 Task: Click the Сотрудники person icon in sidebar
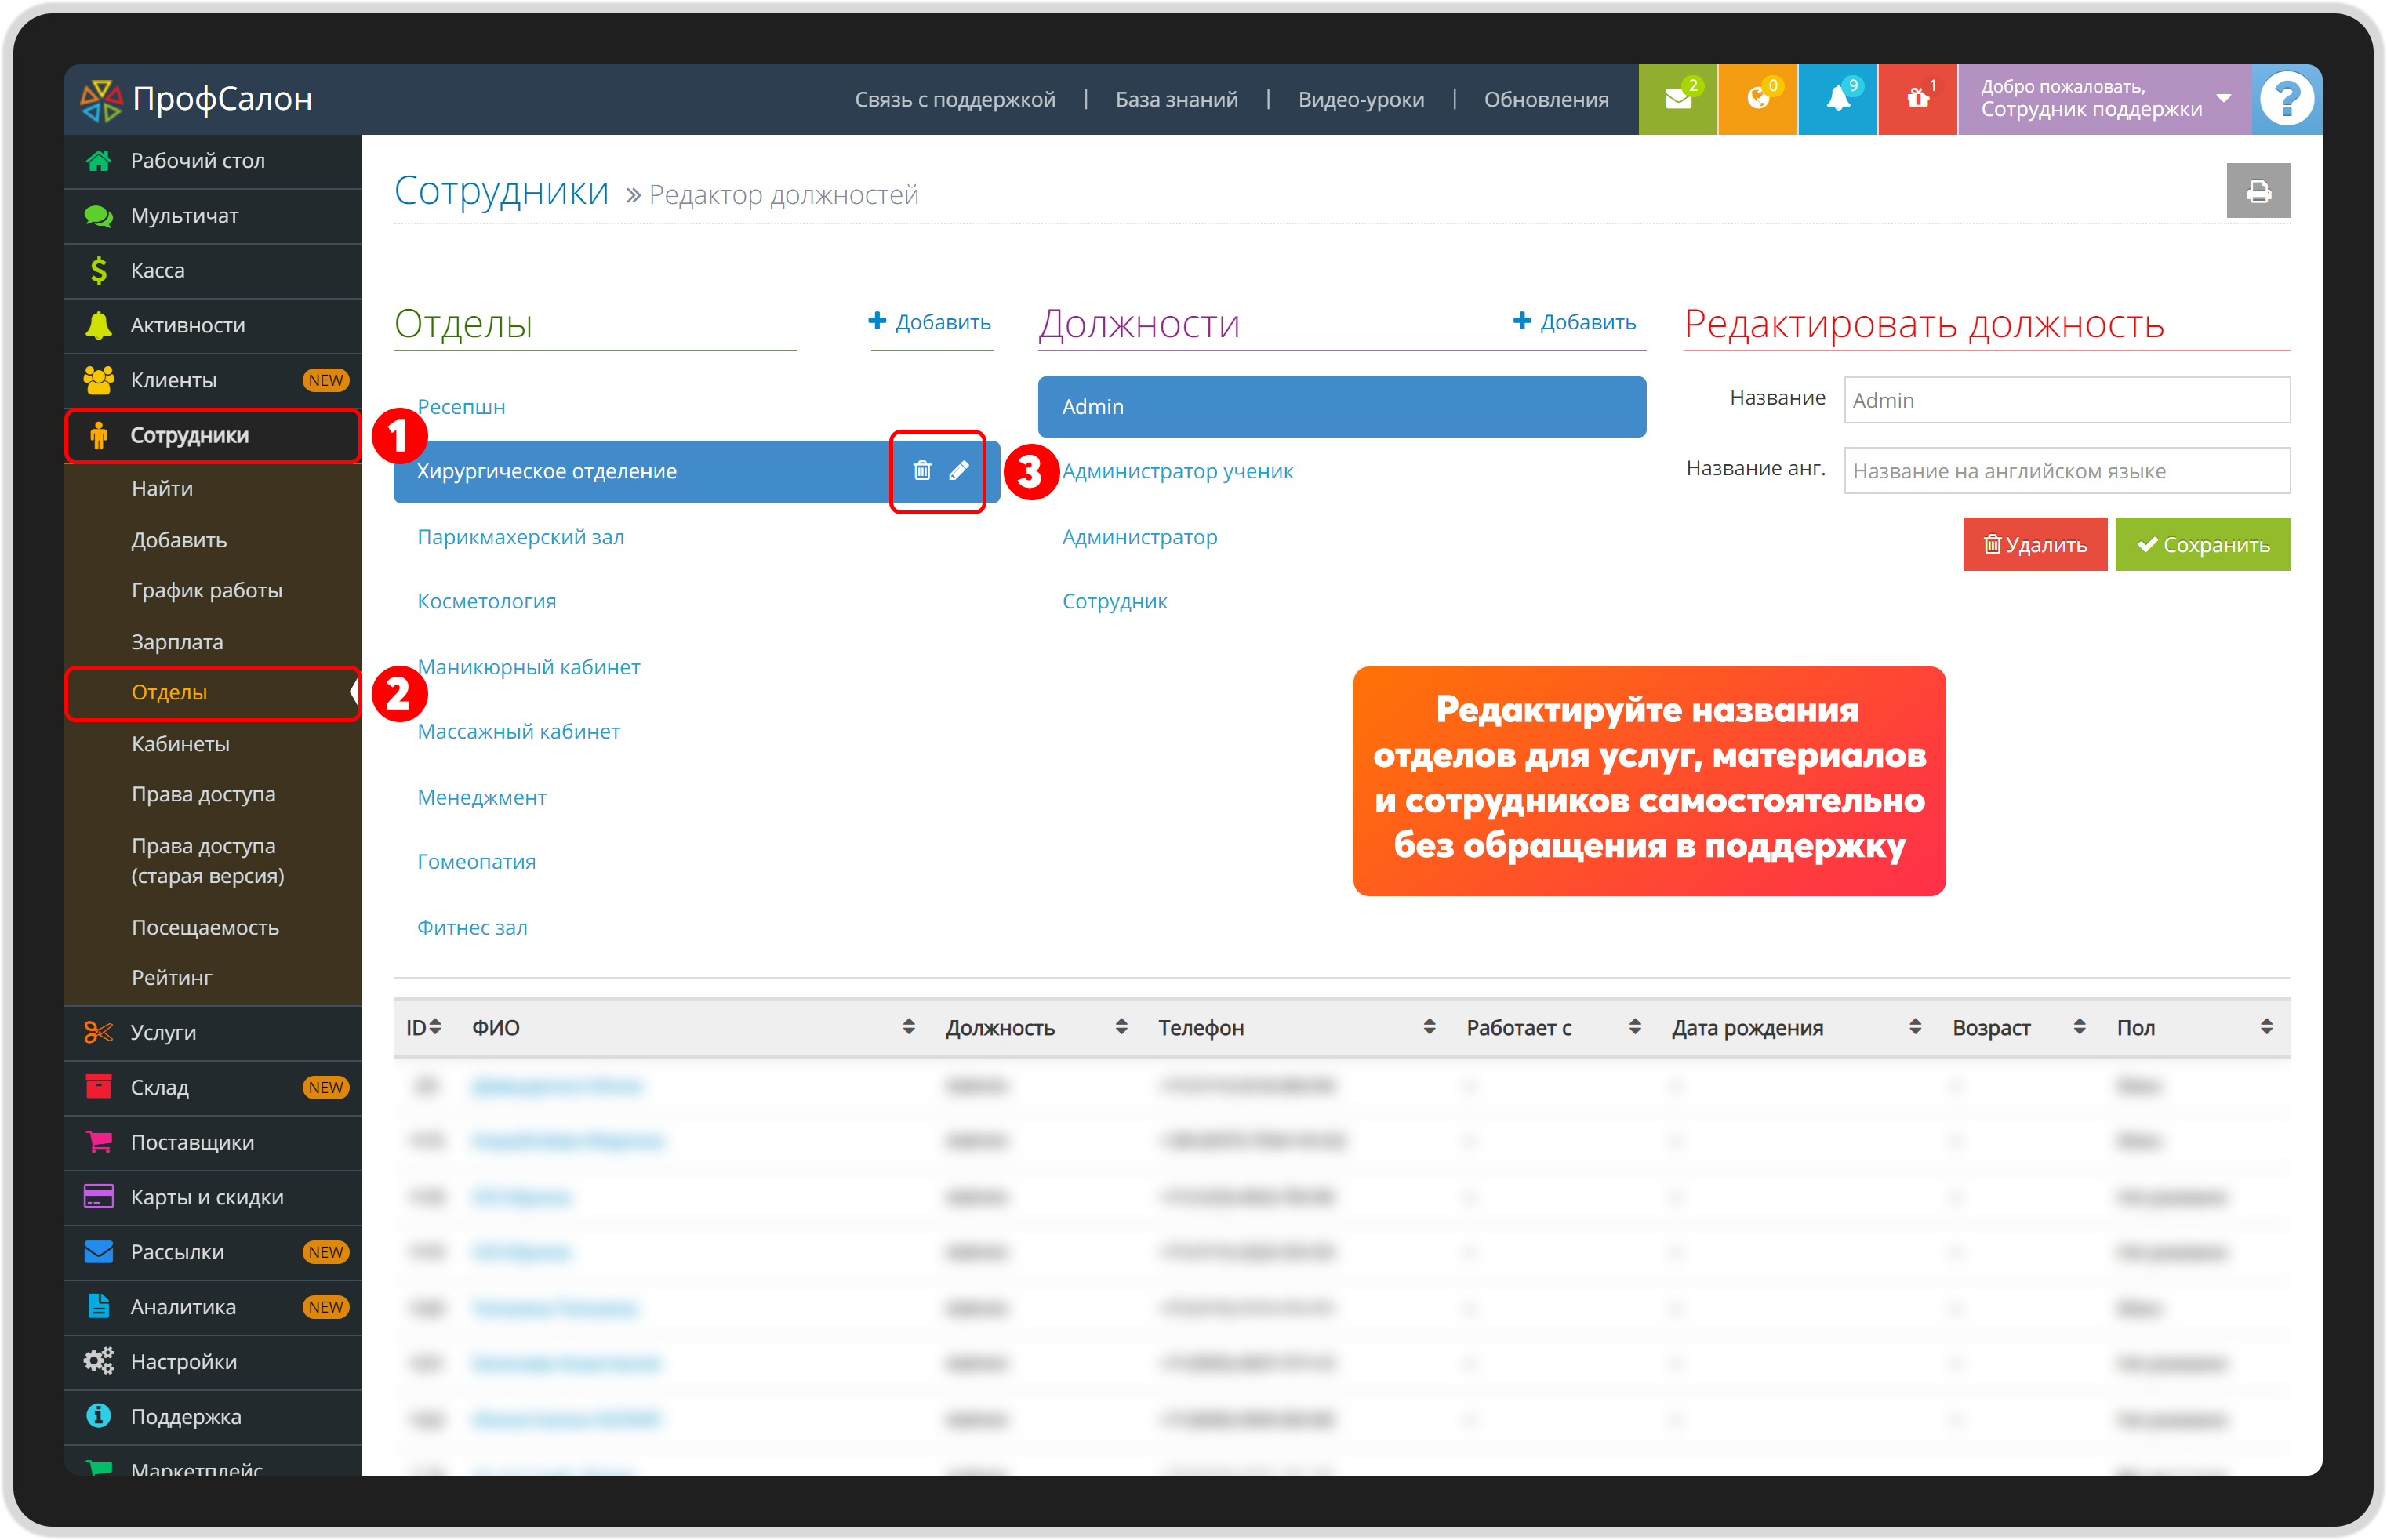(98, 436)
